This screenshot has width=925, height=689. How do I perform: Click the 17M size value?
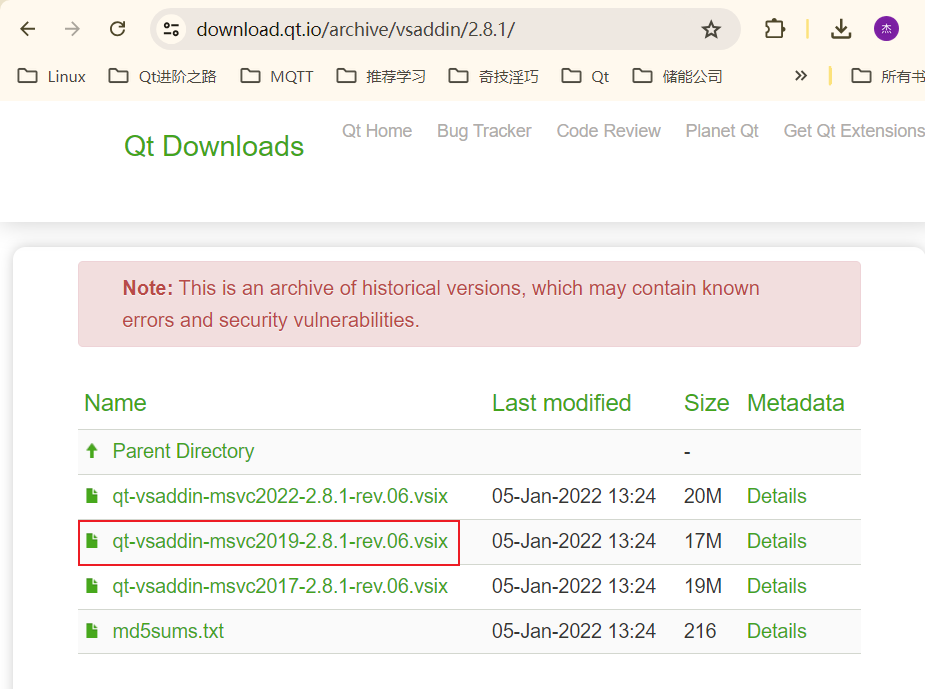click(x=703, y=541)
